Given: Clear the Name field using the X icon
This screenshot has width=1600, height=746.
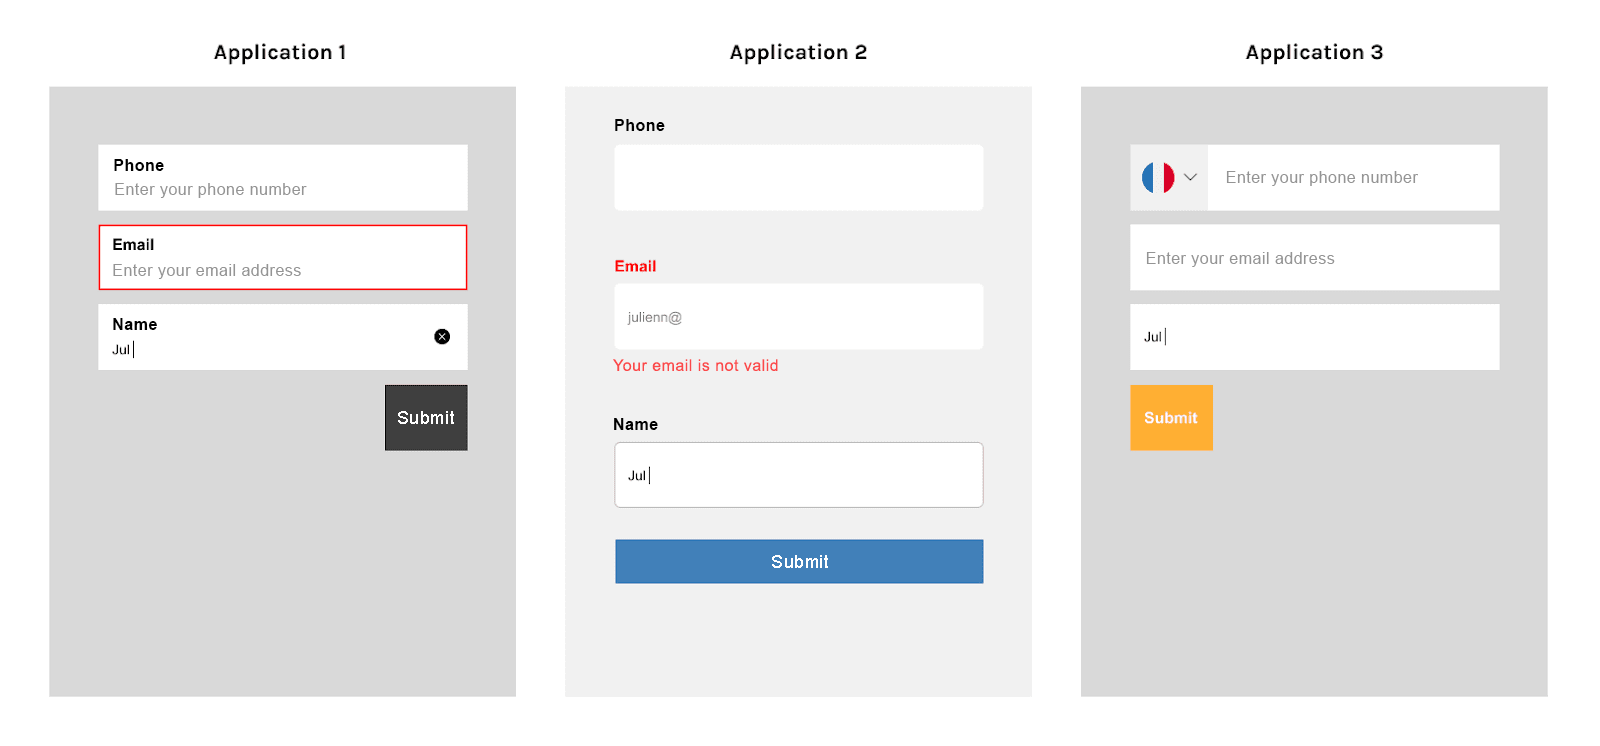Looking at the screenshot, I should coord(442,337).
